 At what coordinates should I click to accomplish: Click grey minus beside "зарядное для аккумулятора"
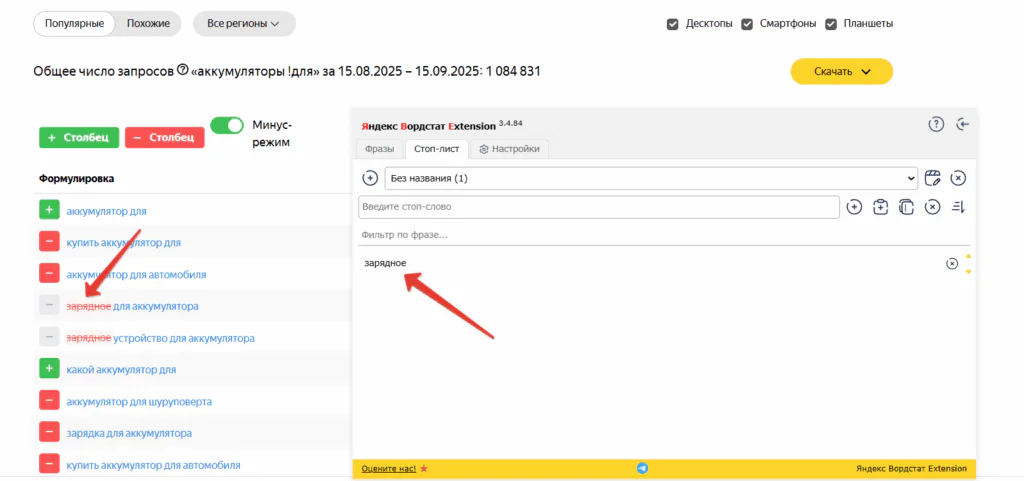pyautogui.click(x=49, y=305)
